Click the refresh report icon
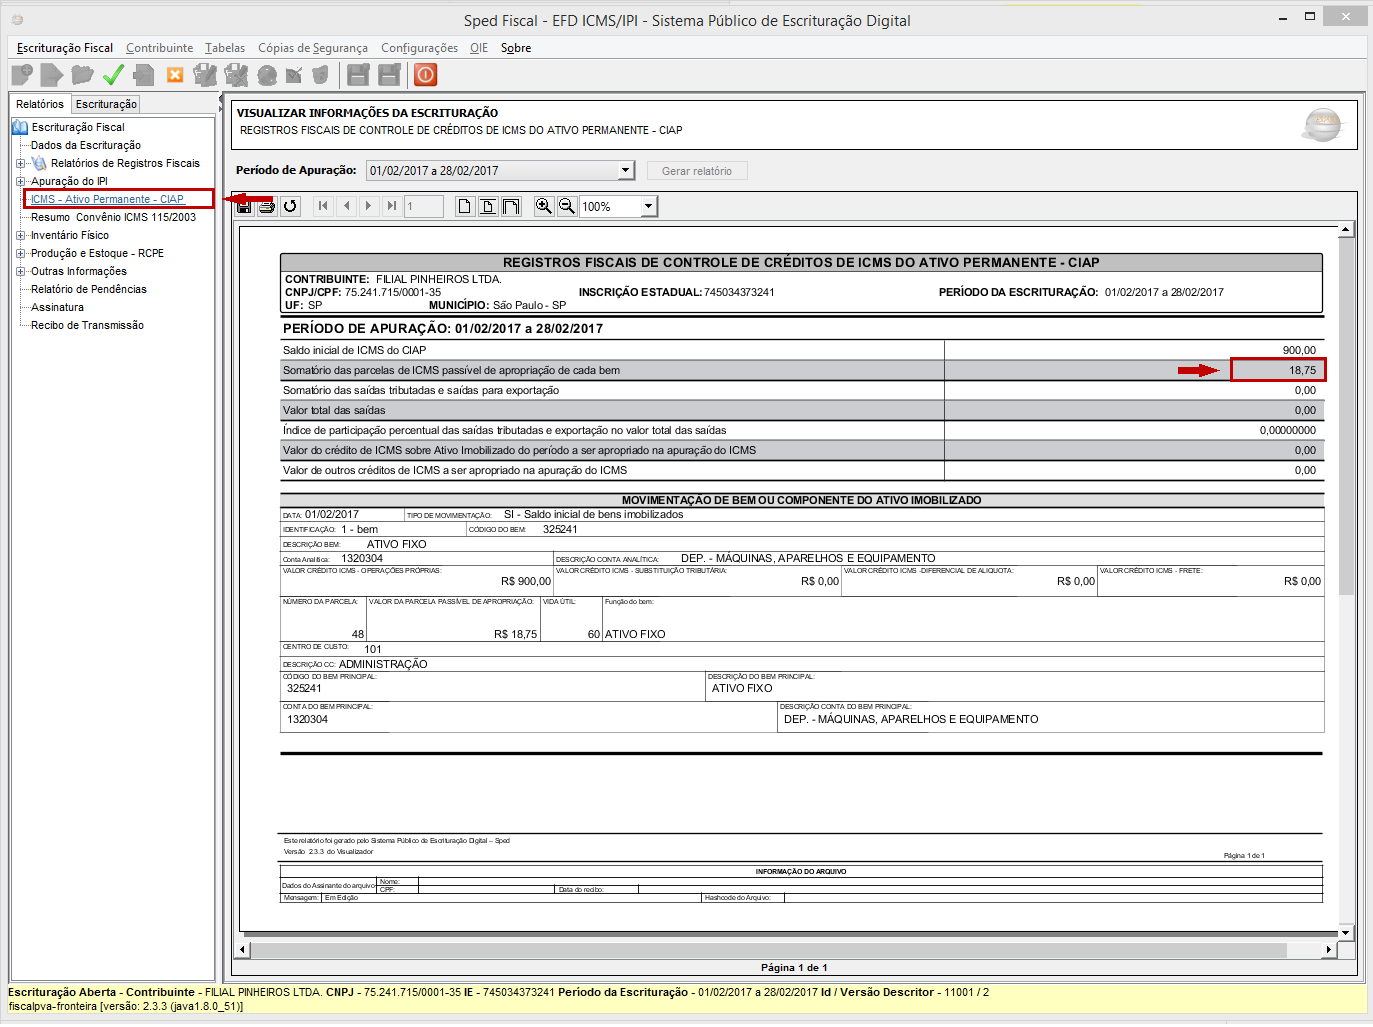Viewport: 1373px width, 1027px height. point(290,206)
